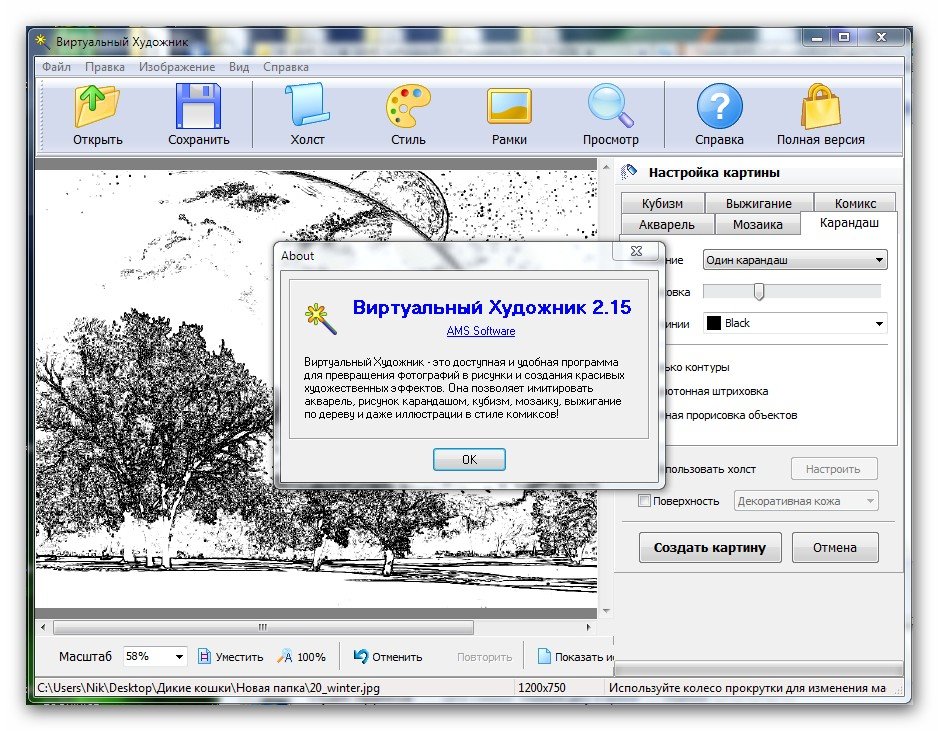
Task: Open the Холст canvas scroll tool
Action: pyautogui.click(x=307, y=107)
